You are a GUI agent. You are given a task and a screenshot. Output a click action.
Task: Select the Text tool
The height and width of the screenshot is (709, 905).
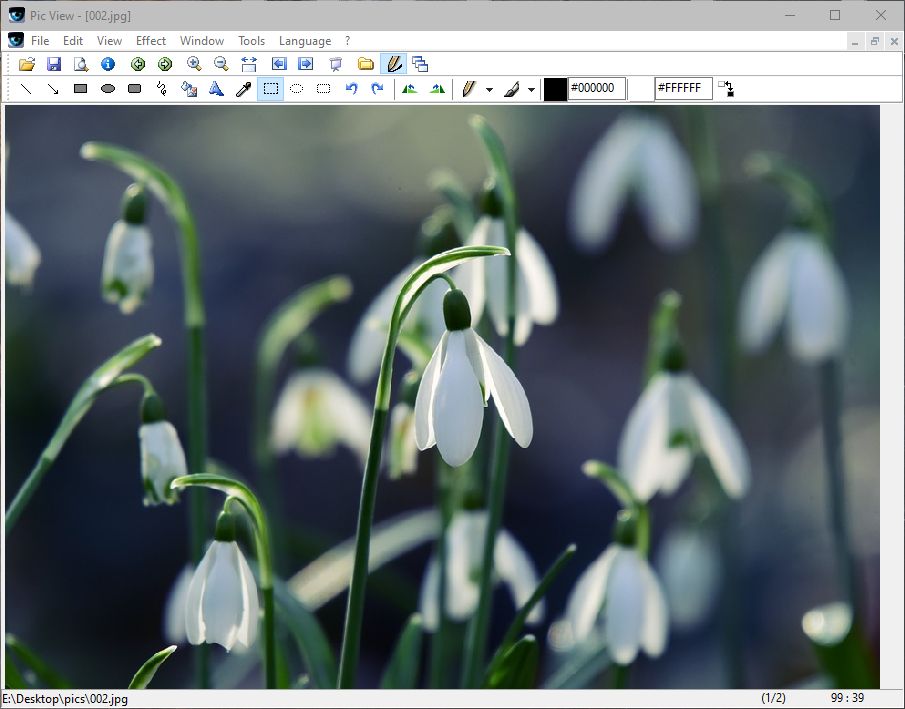click(216, 88)
